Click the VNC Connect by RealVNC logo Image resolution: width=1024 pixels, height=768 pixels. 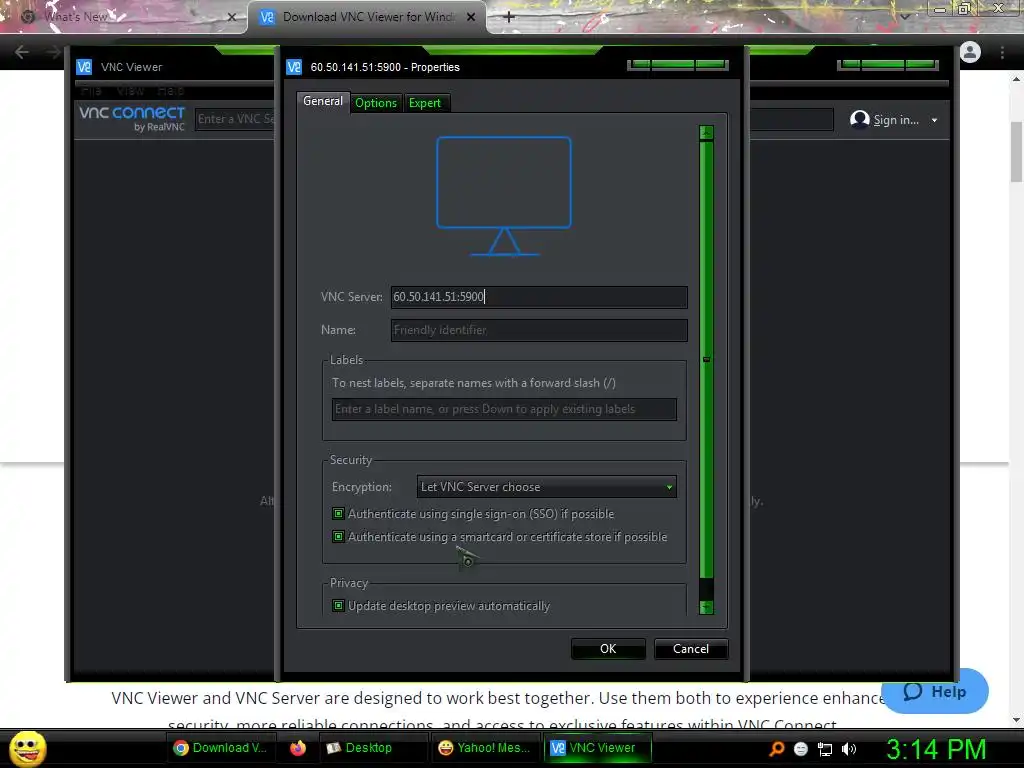tap(132, 118)
